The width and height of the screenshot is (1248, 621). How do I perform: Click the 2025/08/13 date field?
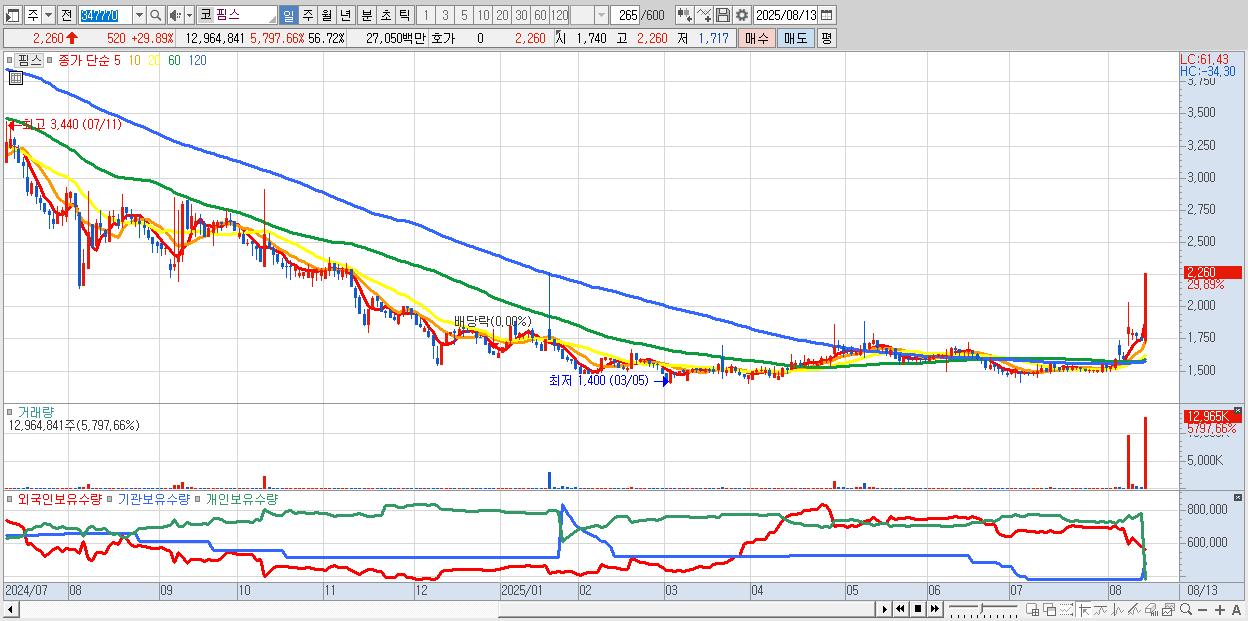(x=786, y=15)
